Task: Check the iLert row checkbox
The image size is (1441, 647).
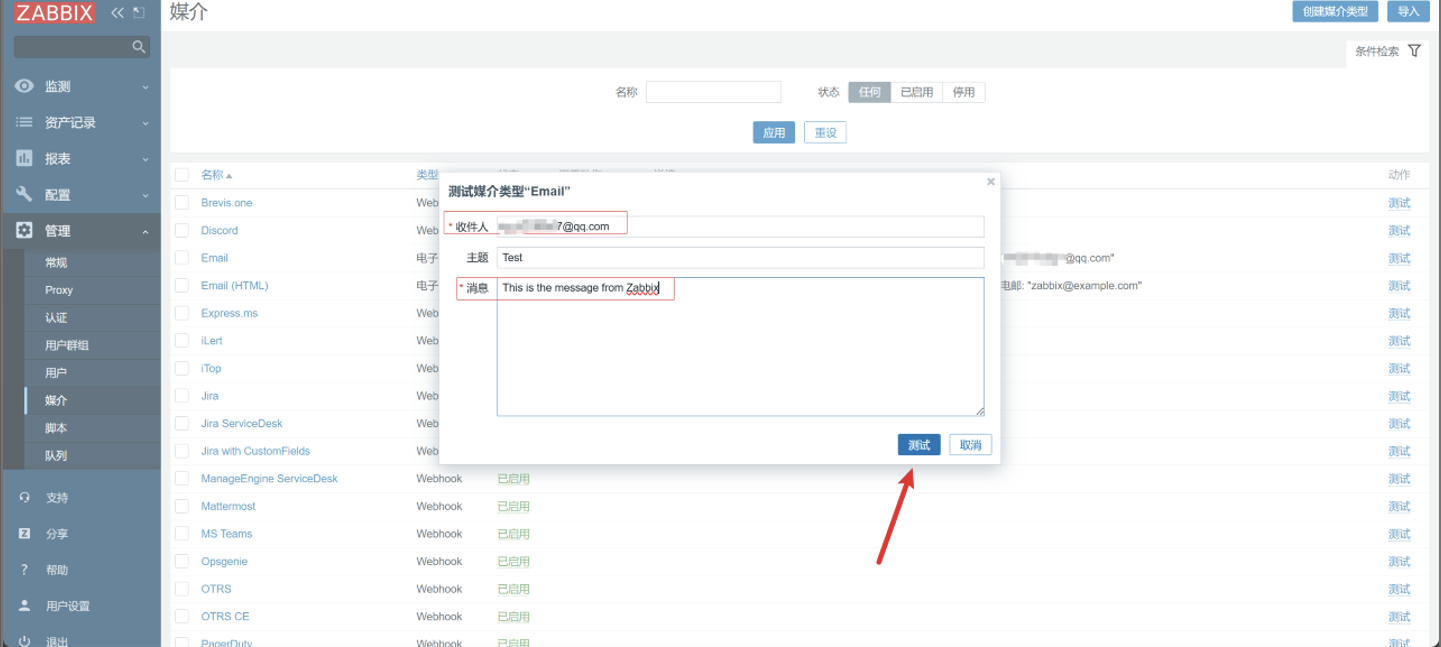Action: tap(182, 340)
